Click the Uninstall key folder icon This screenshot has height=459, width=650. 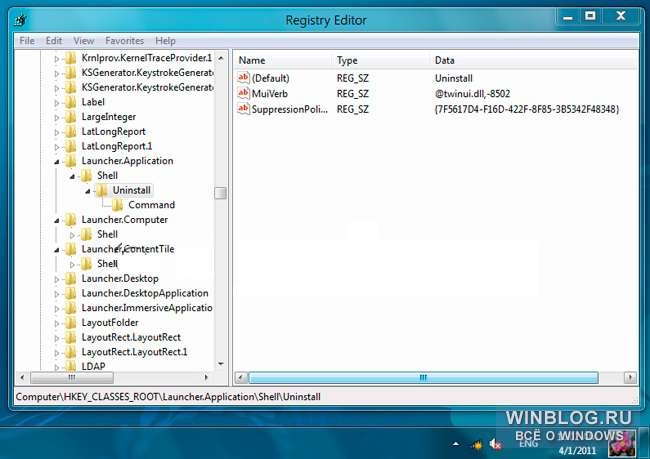(102, 190)
